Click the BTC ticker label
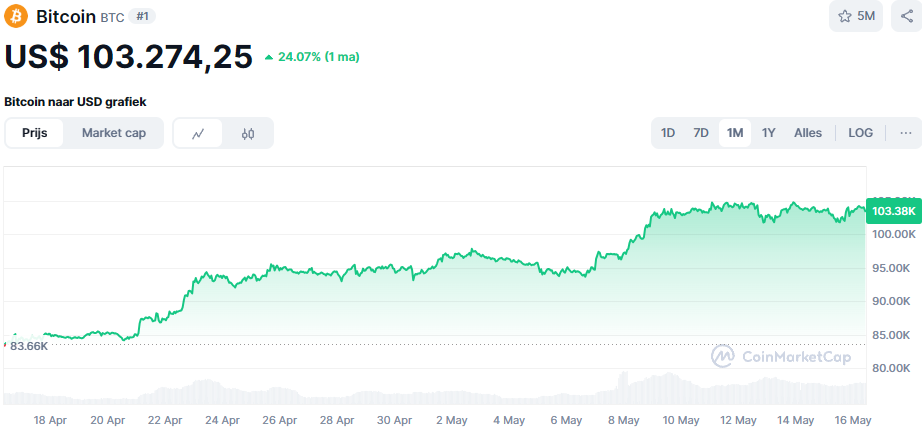This screenshot has height=429, width=922. 113,18
